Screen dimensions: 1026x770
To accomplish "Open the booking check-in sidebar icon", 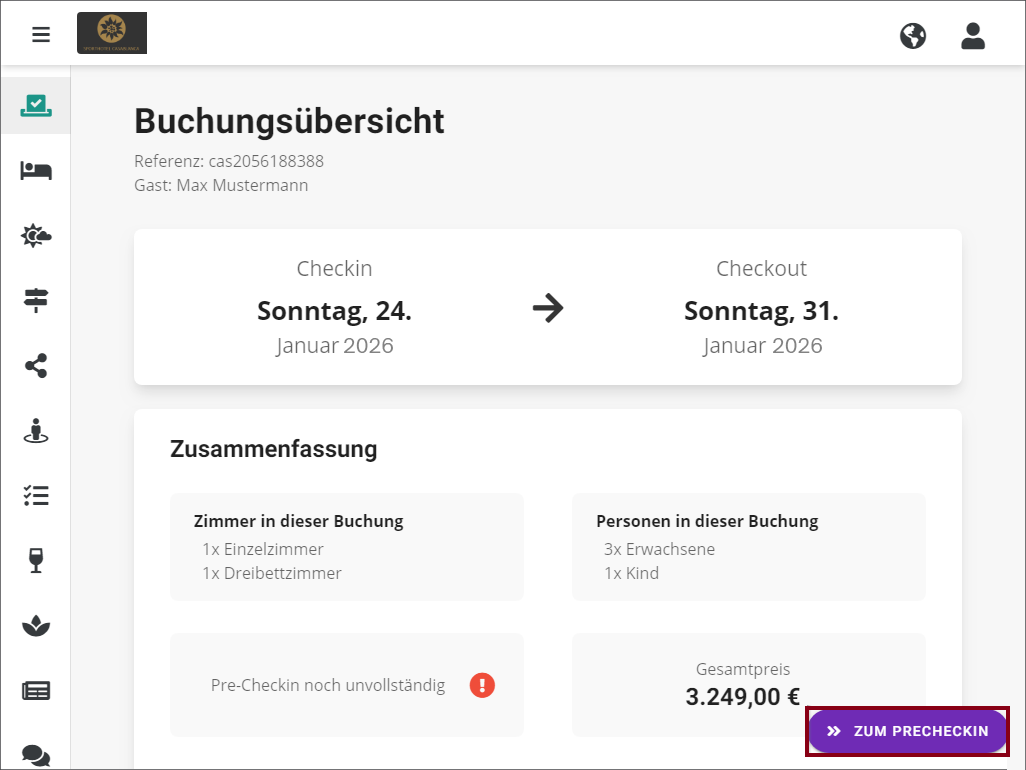I will click(36, 105).
